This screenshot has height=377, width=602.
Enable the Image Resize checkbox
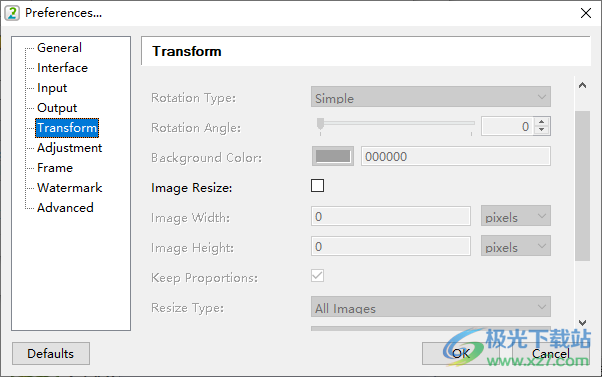(318, 186)
